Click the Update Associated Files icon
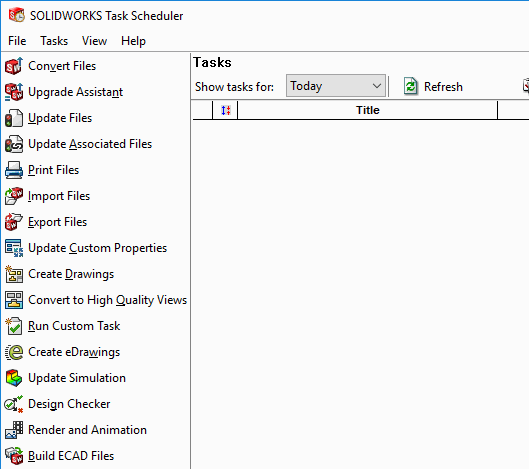This screenshot has width=529, height=469. (x=14, y=144)
